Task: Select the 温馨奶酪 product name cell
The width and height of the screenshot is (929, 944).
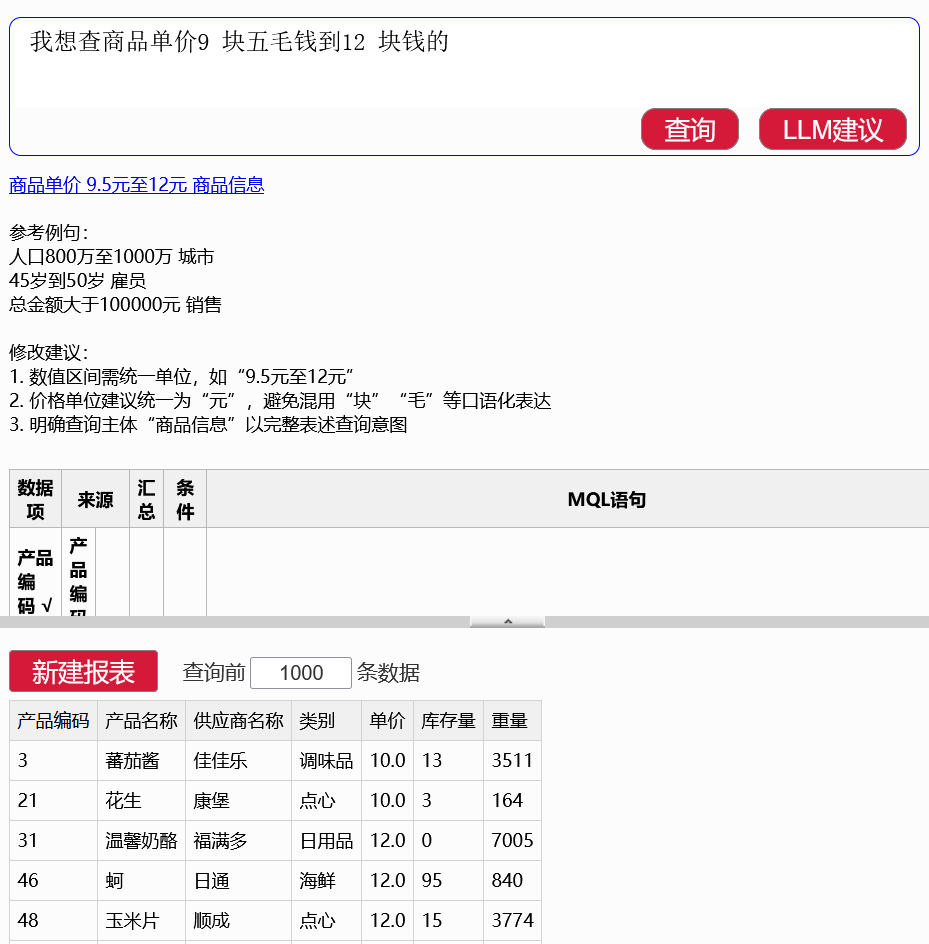Action: click(x=140, y=841)
